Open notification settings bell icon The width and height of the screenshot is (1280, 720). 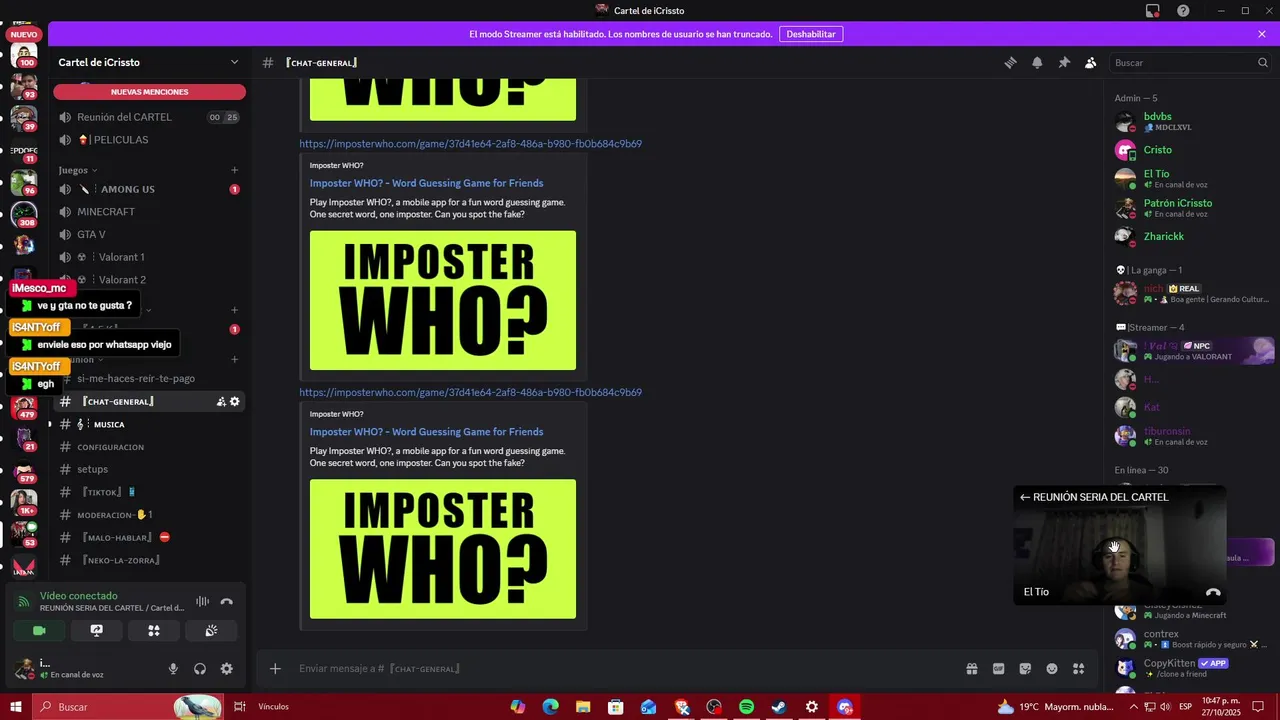click(1037, 62)
